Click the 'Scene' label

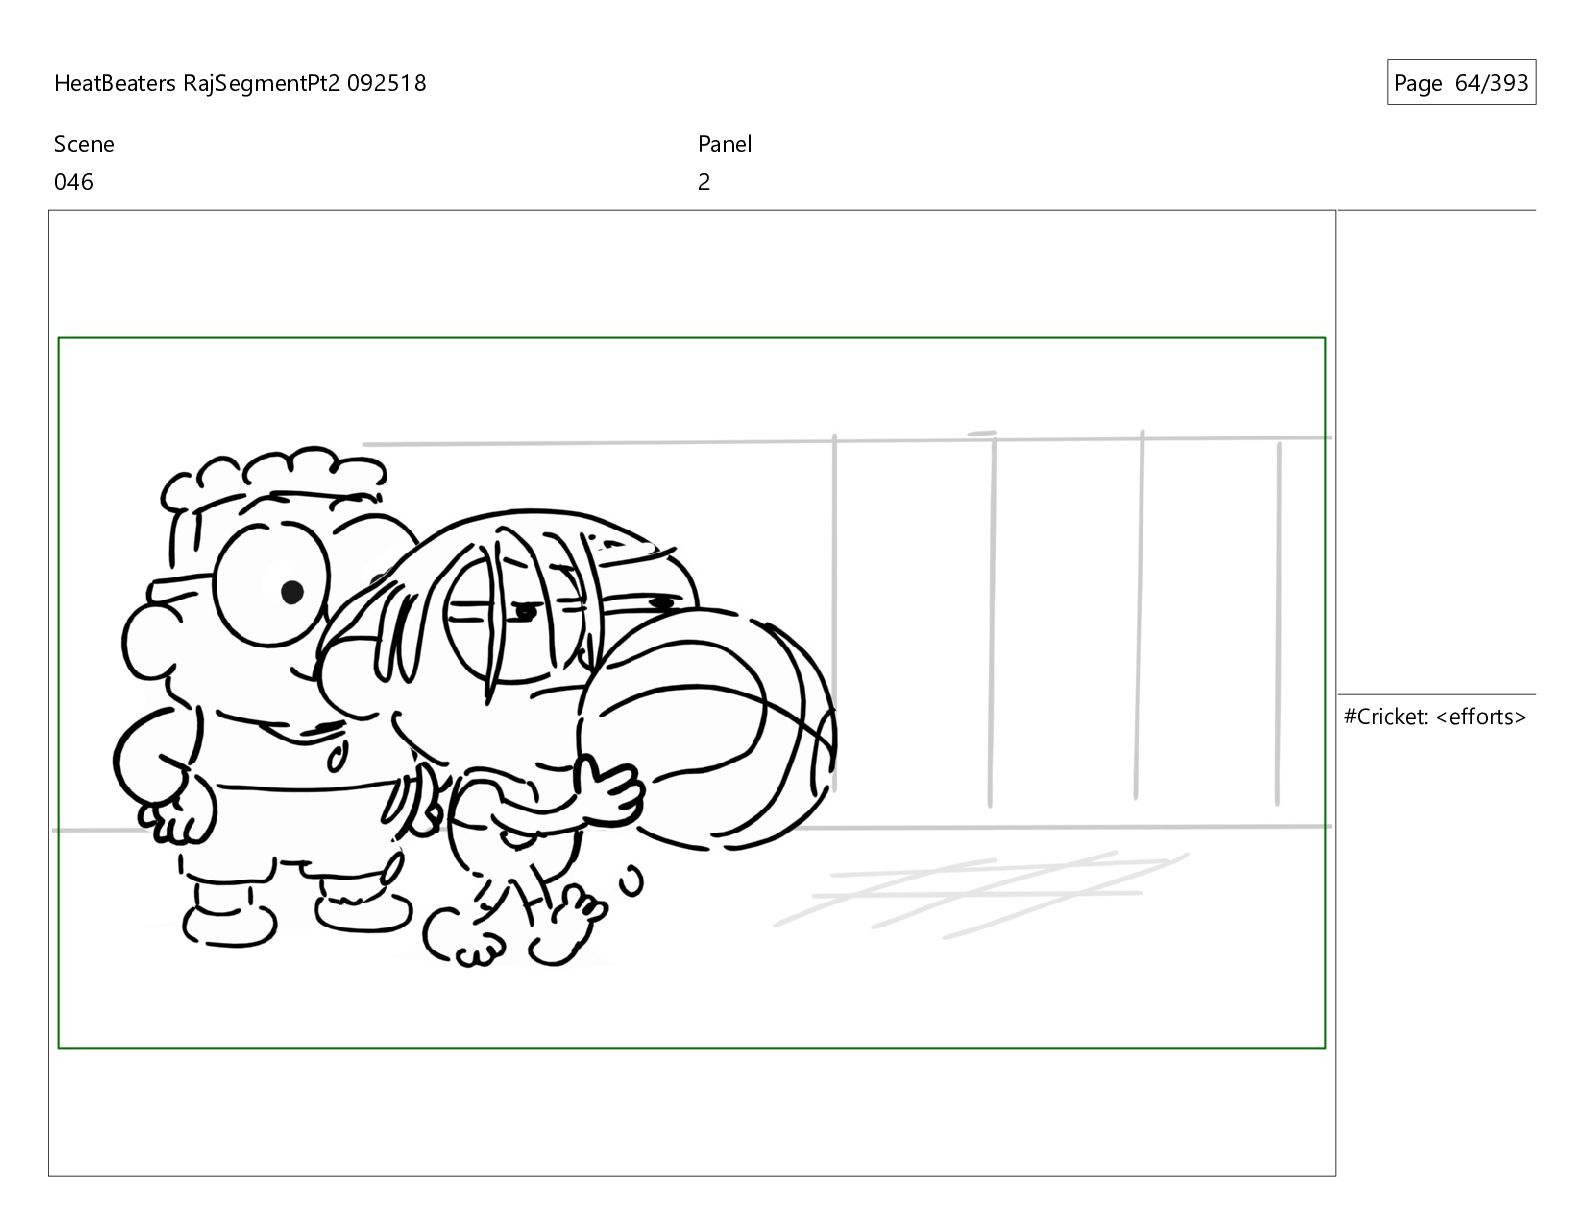(84, 144)
